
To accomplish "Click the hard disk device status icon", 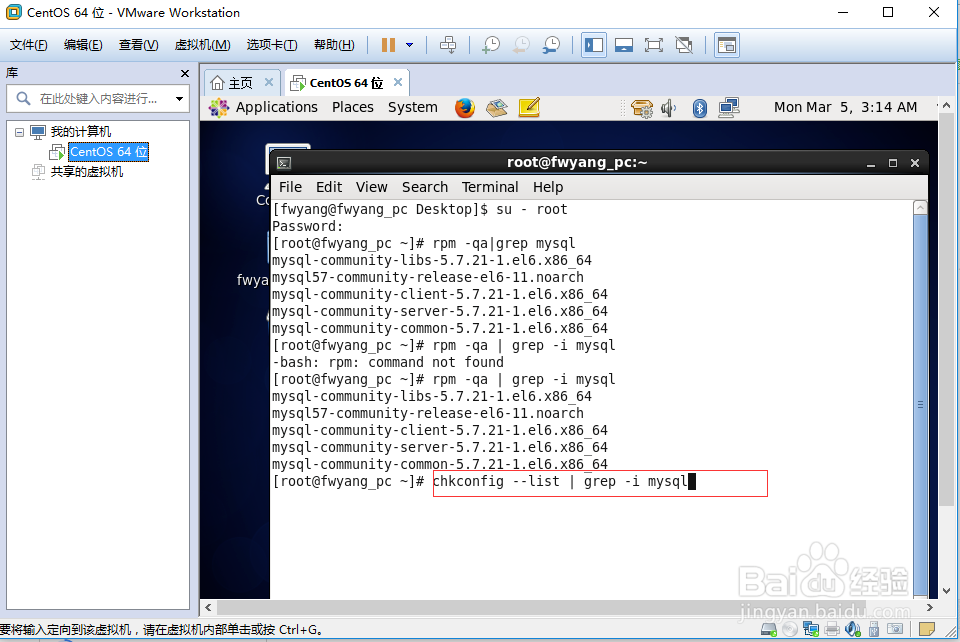I will [x=769, y=629].
